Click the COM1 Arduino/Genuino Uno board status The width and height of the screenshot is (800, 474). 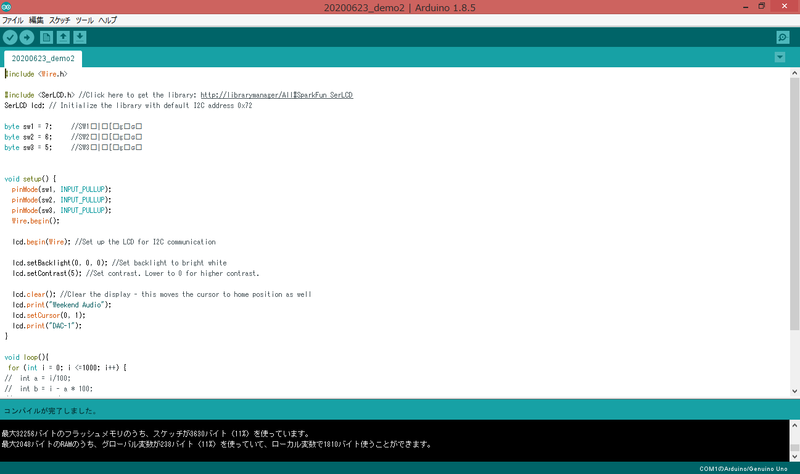pyautogui.click(x=743, y=468)
